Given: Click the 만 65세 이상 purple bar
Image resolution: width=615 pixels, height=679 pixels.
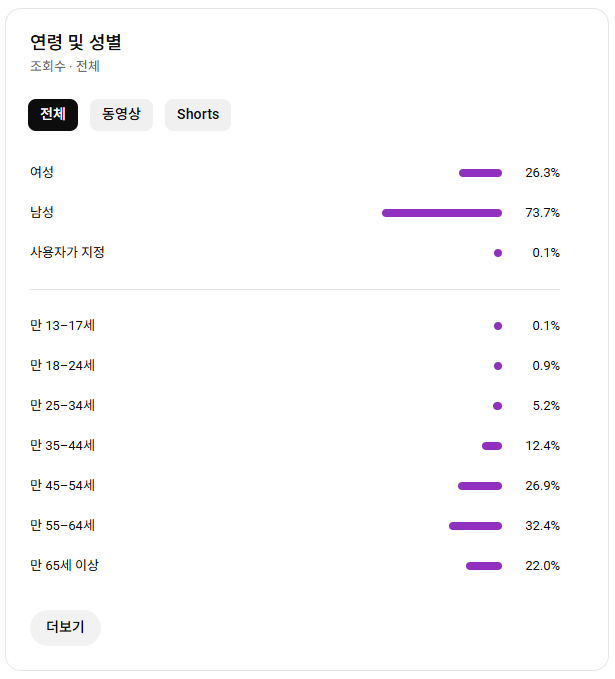Looking at the screenshot, I should (484, 566).
